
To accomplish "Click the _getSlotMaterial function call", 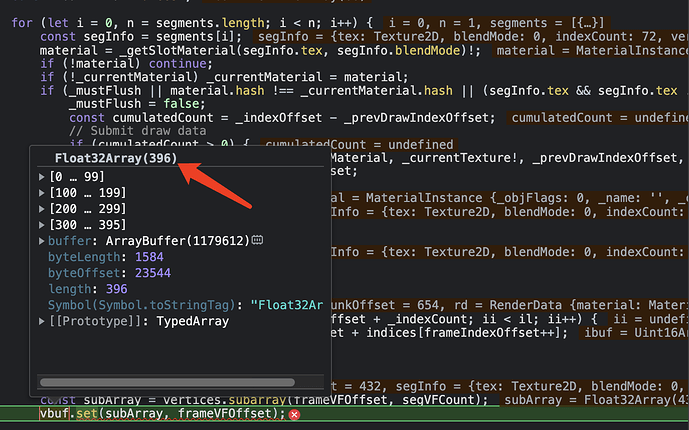I will pos(178,51).
